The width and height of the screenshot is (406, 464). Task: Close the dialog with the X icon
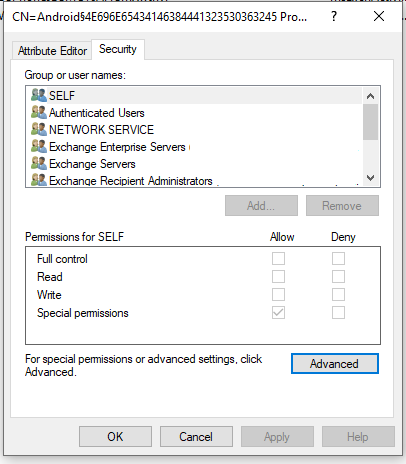pos(379,16)
